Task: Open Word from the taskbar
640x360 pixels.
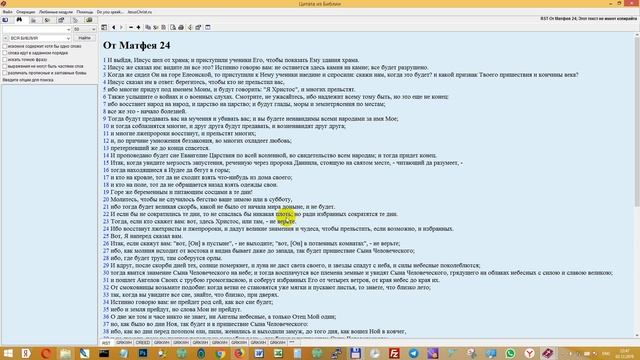Action: (259, 353)
